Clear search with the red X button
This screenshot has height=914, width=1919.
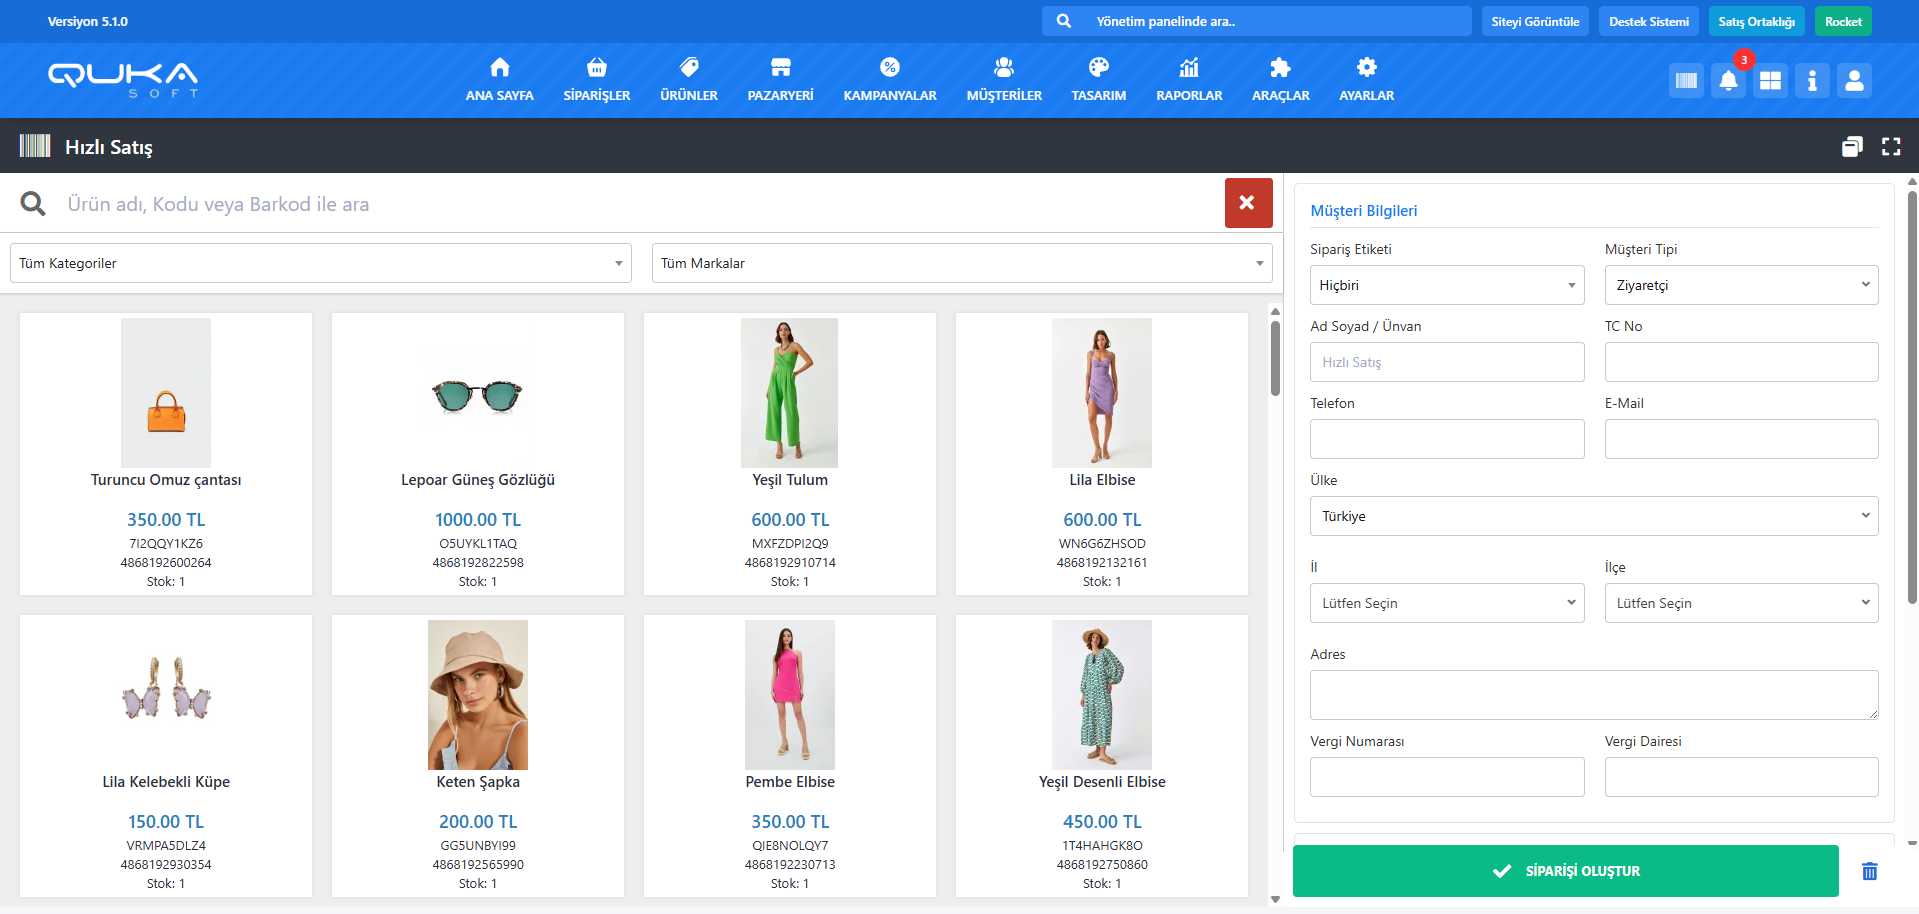pyautogui.click(x=1248, y=203)
